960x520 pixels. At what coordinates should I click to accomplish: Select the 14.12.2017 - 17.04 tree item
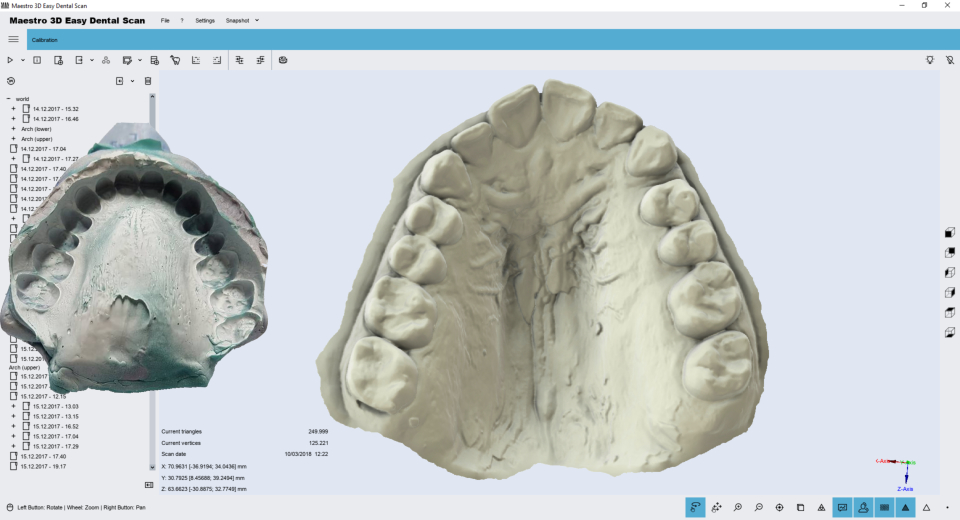click(43, 149)
